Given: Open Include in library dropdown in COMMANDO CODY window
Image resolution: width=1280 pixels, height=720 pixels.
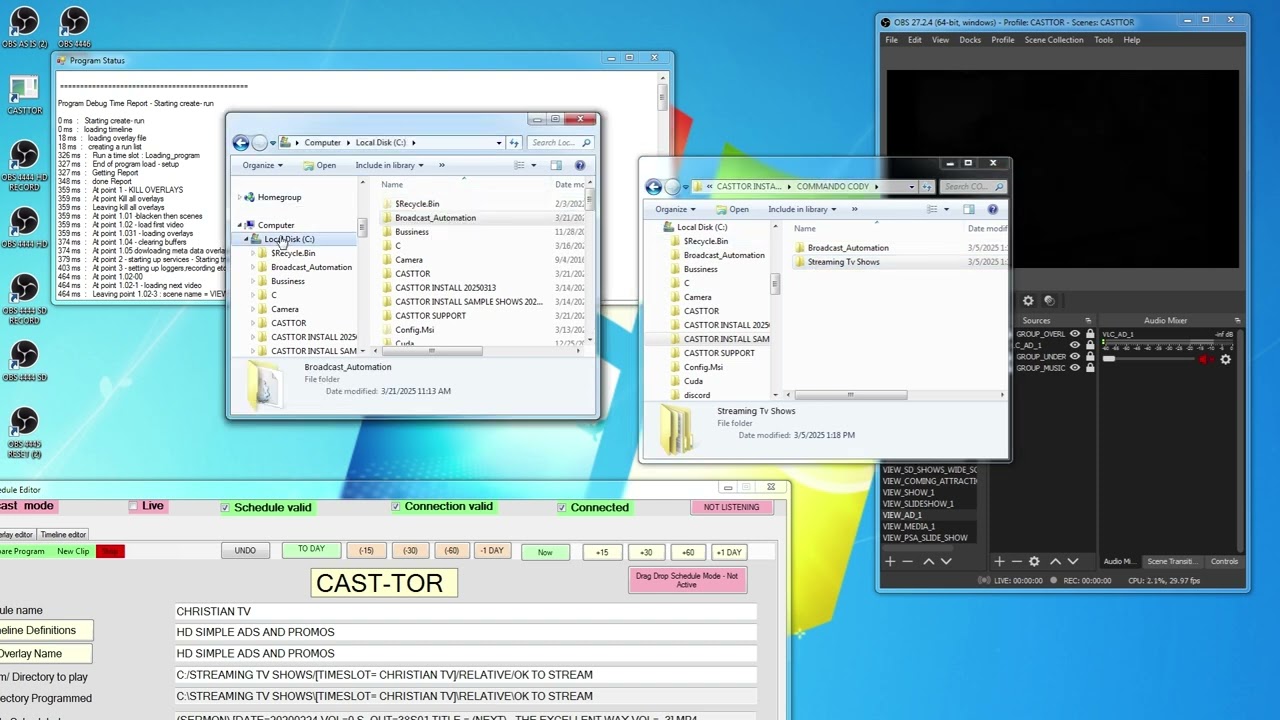Looking at the screenshot, I should [802, 209].
